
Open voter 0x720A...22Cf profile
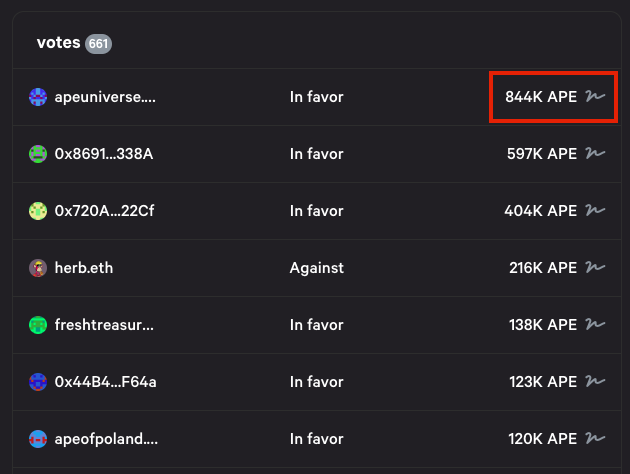(104, 211)
